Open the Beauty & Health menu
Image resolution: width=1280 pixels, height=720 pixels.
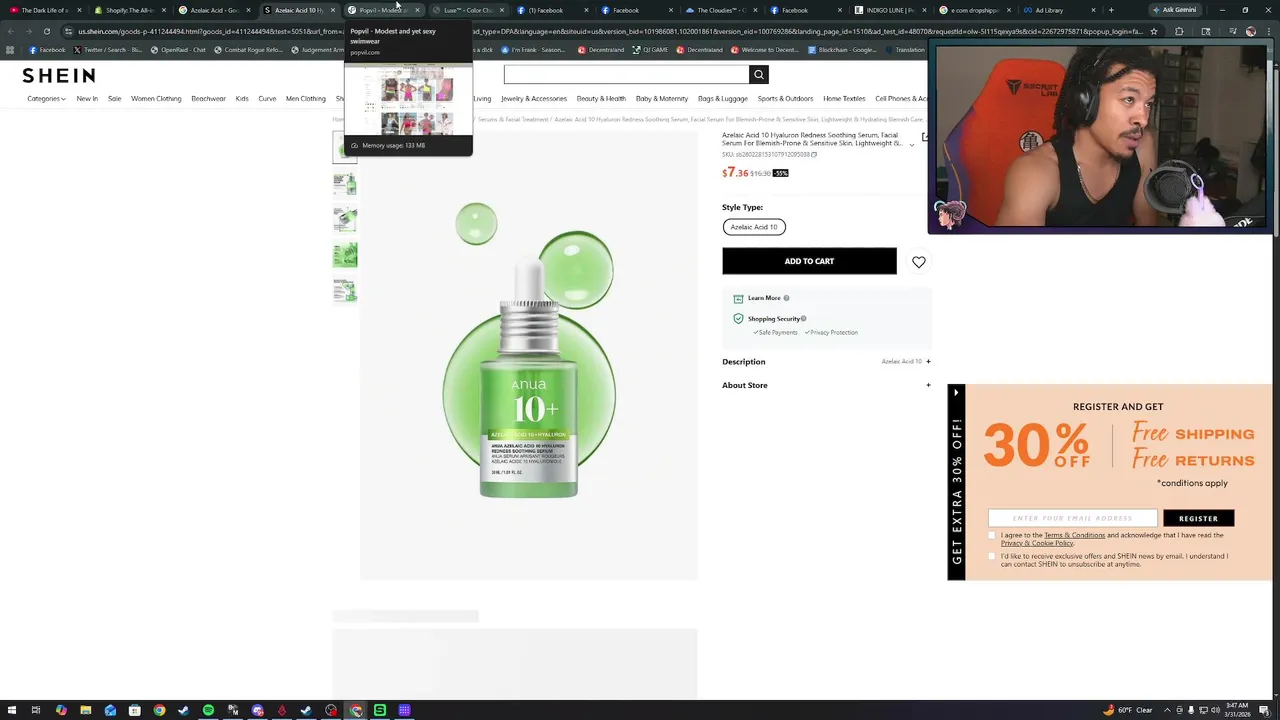tap(601, 99)
